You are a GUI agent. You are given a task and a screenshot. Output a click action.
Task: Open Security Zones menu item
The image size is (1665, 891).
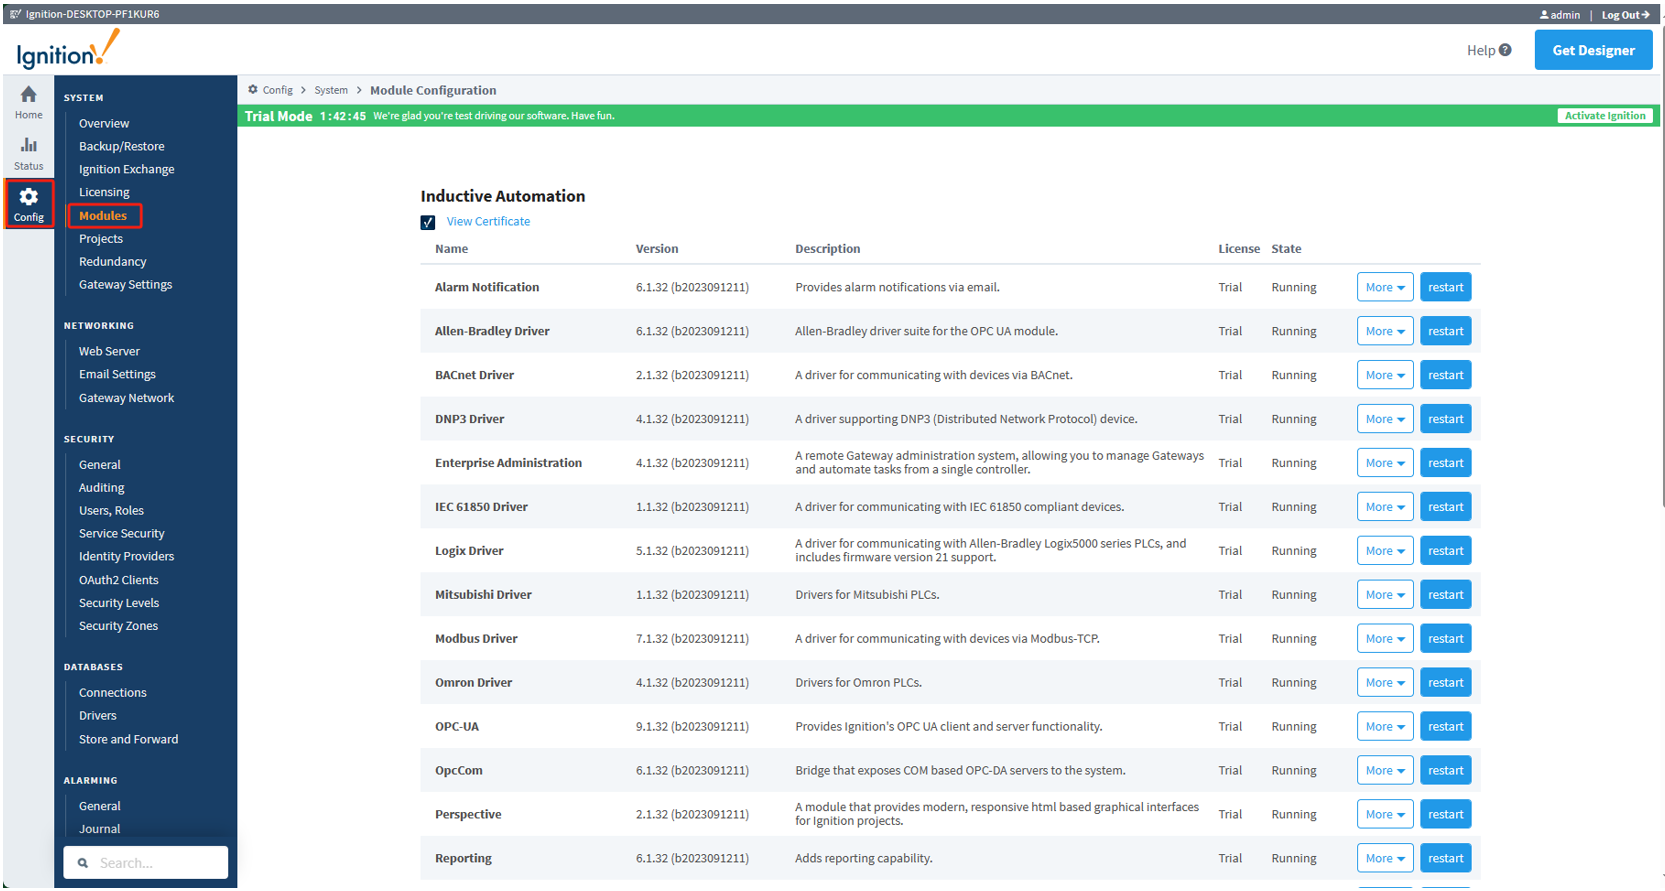[x=118, y=626]
